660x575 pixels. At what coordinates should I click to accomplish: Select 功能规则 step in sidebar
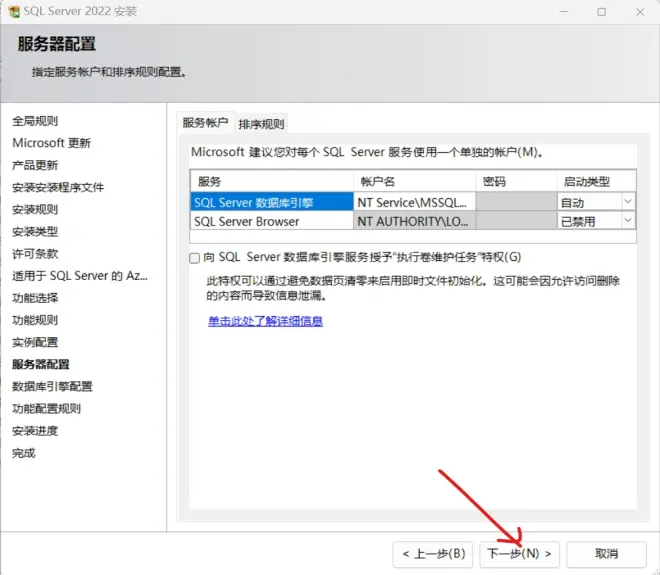click(35, 320)
